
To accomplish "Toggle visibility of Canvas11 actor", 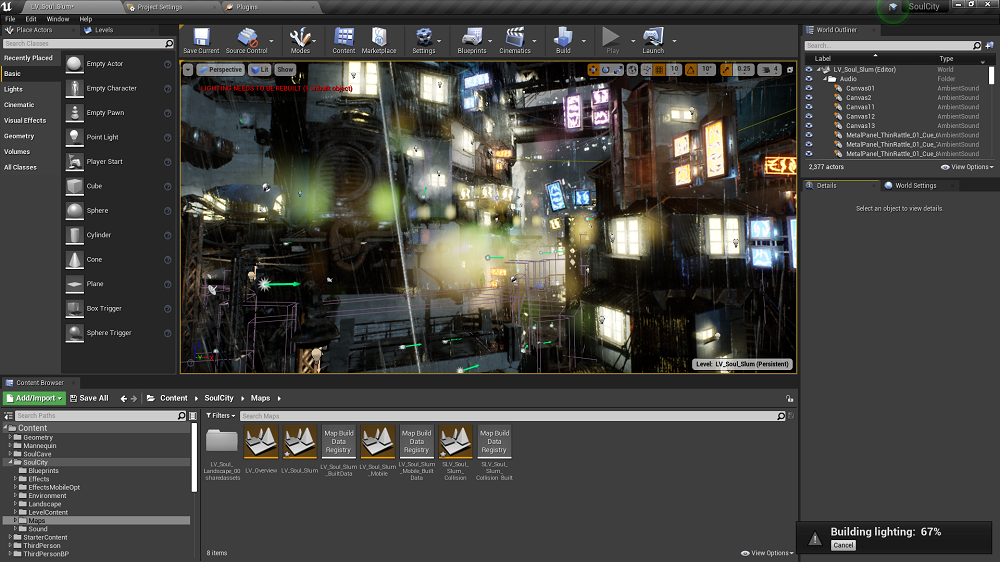I will coord(809,107).
